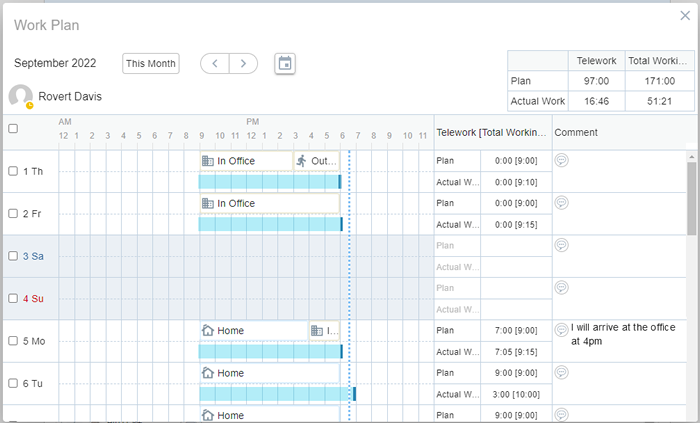Go to next month arrow
Screen dimensions: 700x423
click(x=243, y=63)
